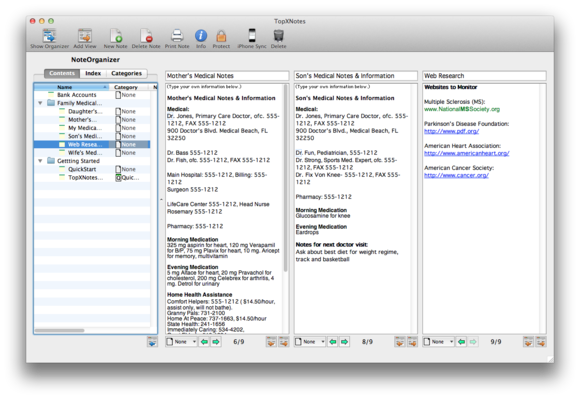The width and height of the screenshot is (580, 399).
Task: Select the Mother's note in the list
Action: click(x=82, y=120)
